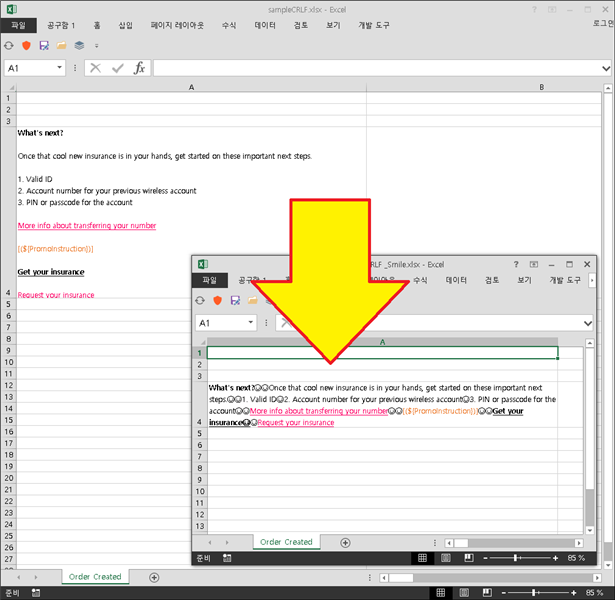Image resolution: width=615 pixels, height=600 pixels.
Task: Expand formula bar chevron in back window
Action: click(x=606, y=69)
